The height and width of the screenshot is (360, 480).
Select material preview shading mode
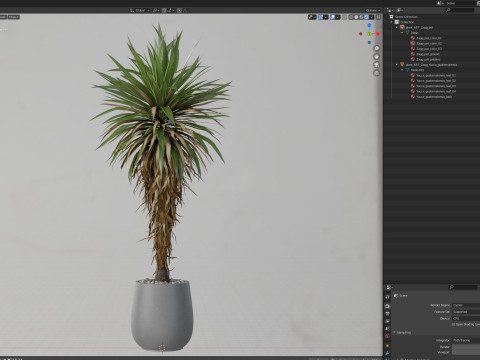point(361,17)
